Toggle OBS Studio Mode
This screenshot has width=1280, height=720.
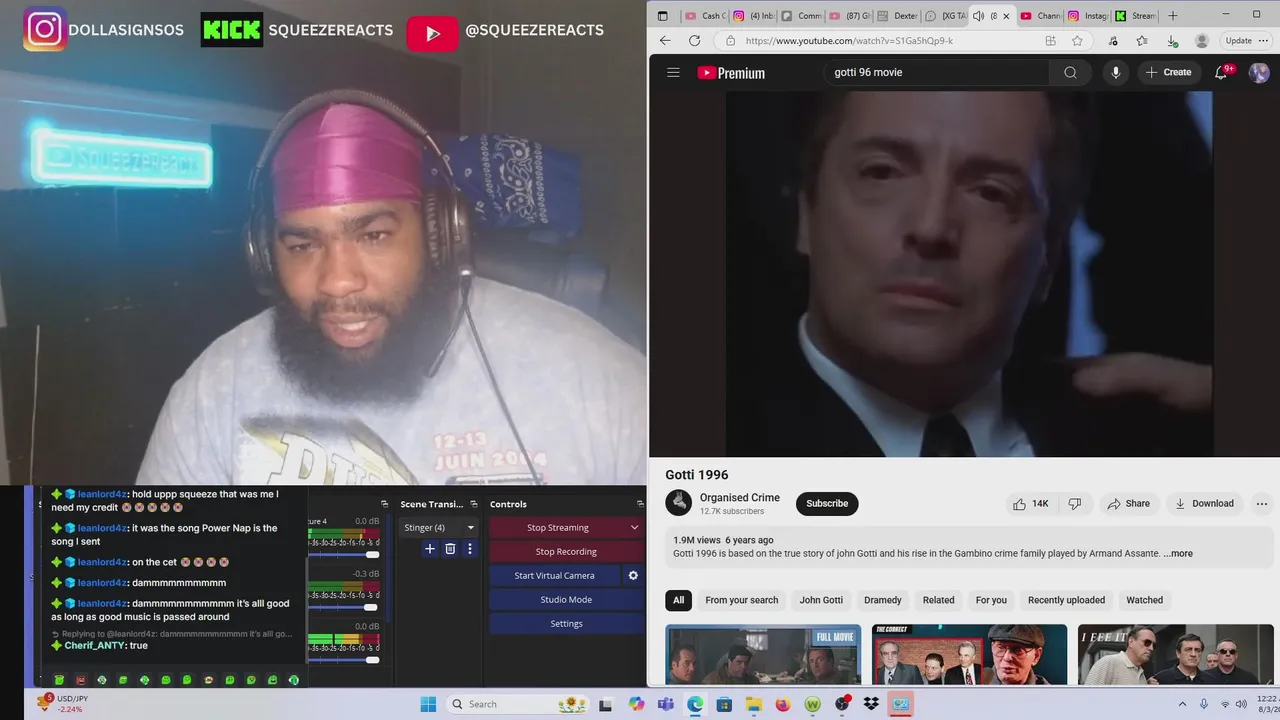tap(566, 600)
